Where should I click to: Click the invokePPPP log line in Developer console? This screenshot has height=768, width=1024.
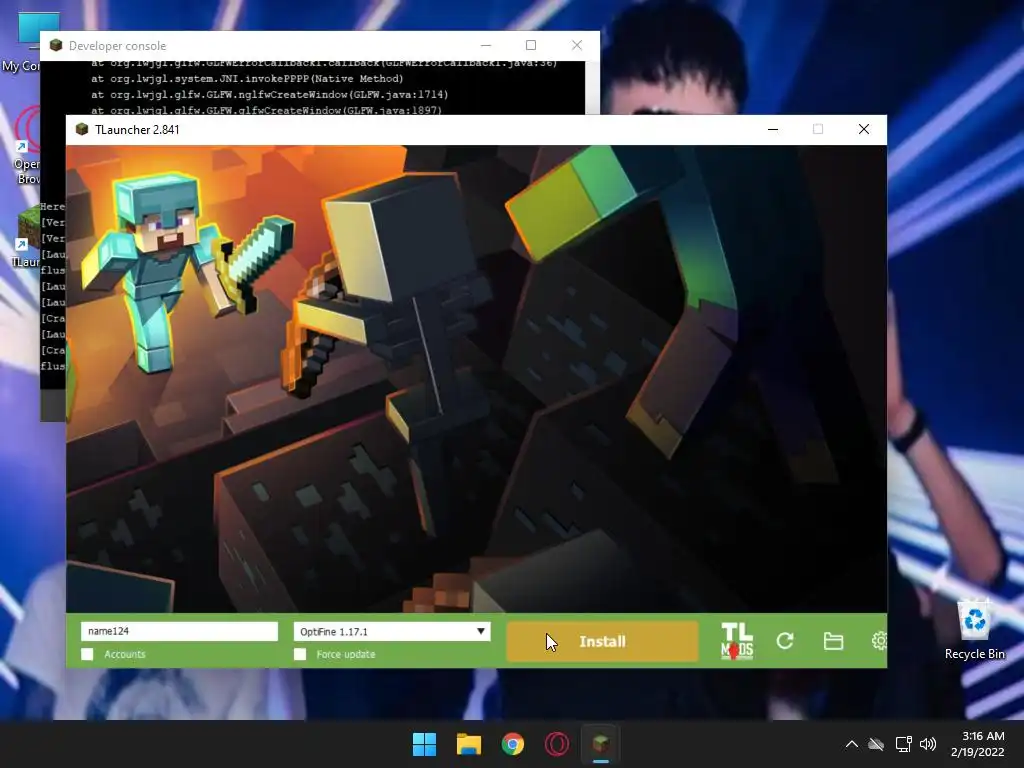pos(247,78)
